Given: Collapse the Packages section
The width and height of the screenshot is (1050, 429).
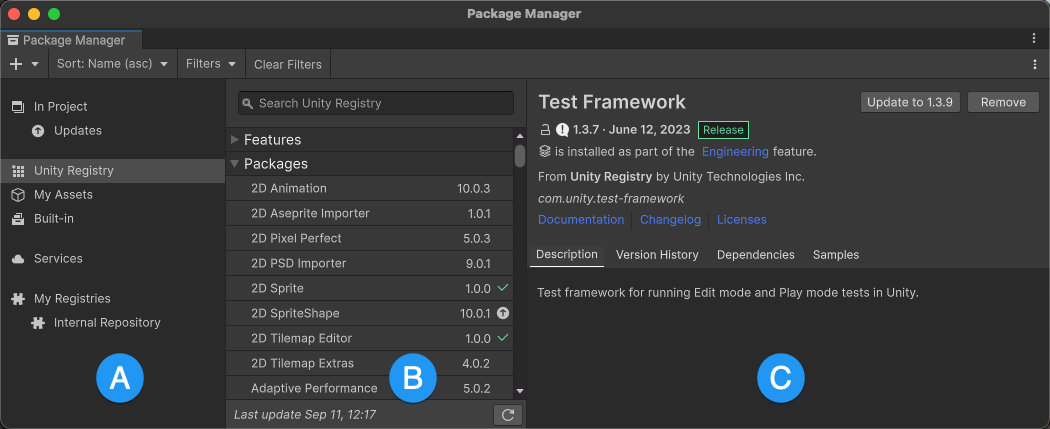Looking at the screenshot, I should pos(235,164).
